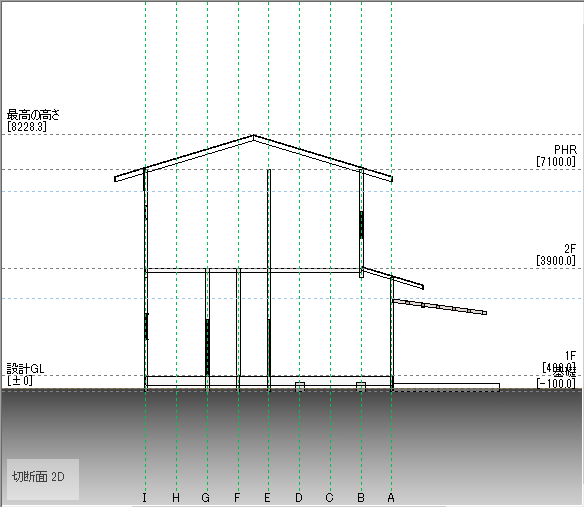Click the 8228.3 height value
The width and height of the screenshot is (584, 507).
pos(27,127)
